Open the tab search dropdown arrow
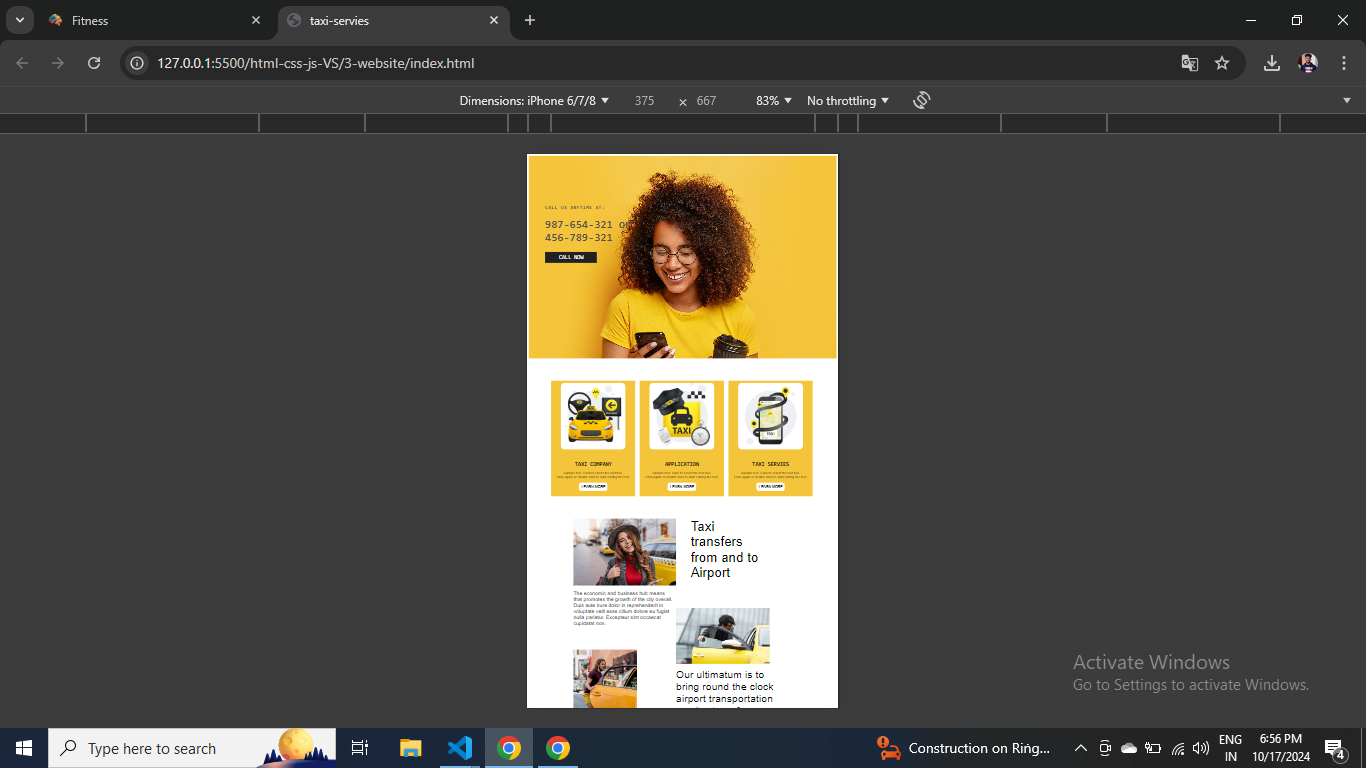Viewport: 1366px width, 768px height. 19,20
